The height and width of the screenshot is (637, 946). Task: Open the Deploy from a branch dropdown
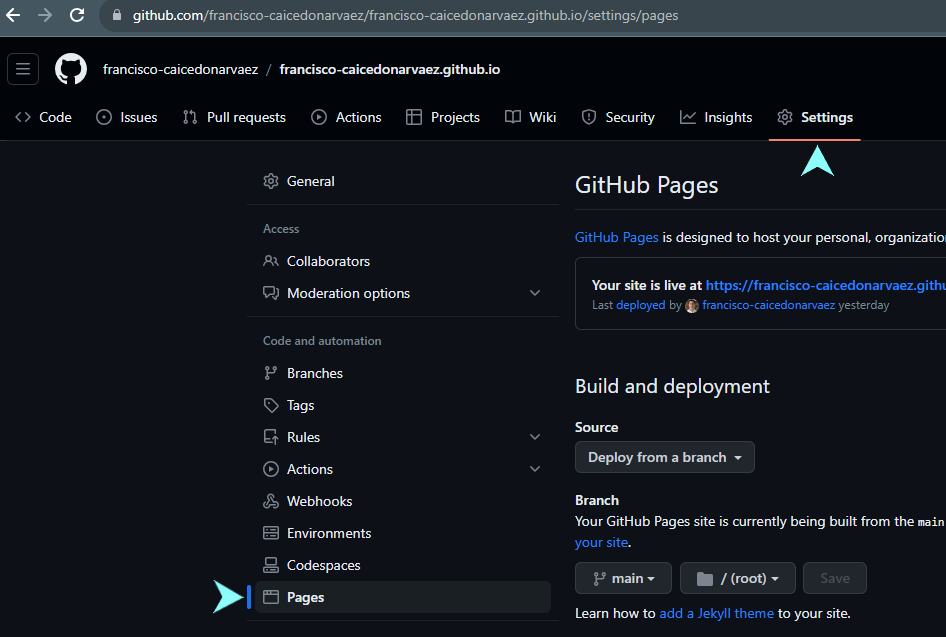pos(665,457)
